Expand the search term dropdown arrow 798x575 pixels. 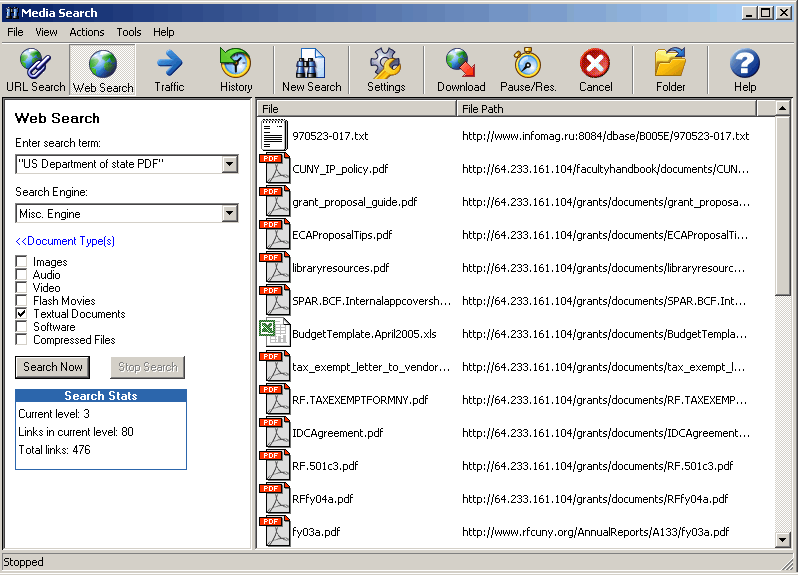pyautogui.click(x=230, y=164)
